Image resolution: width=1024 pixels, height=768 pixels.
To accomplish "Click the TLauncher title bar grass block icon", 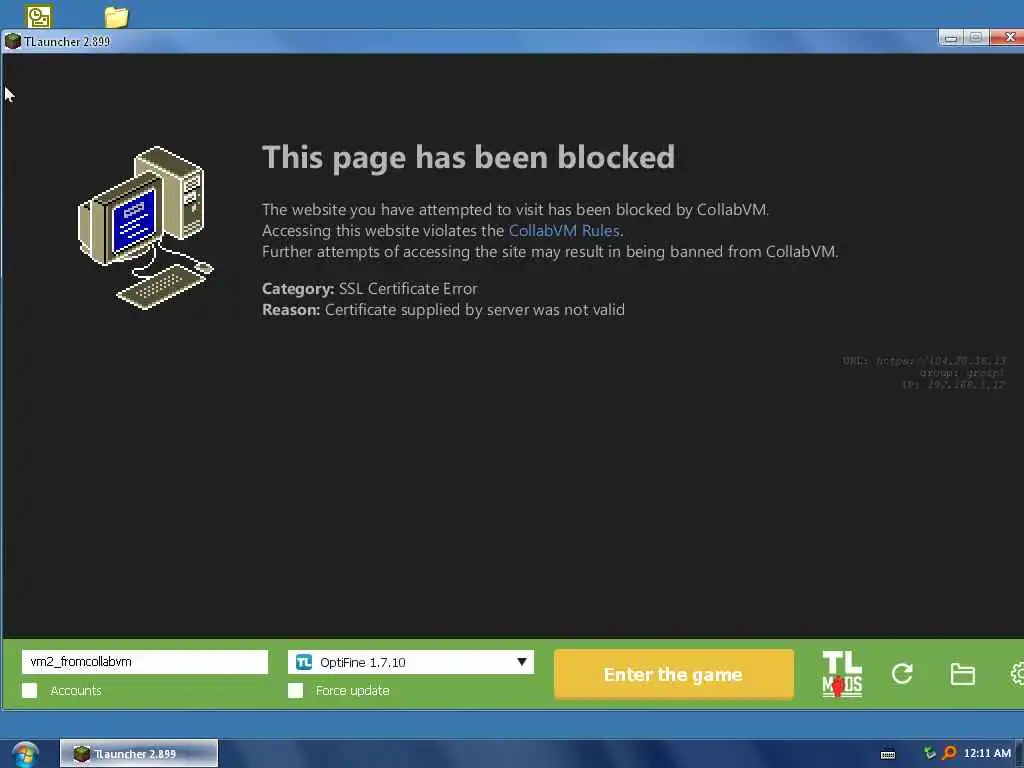I will coord(12,41).
